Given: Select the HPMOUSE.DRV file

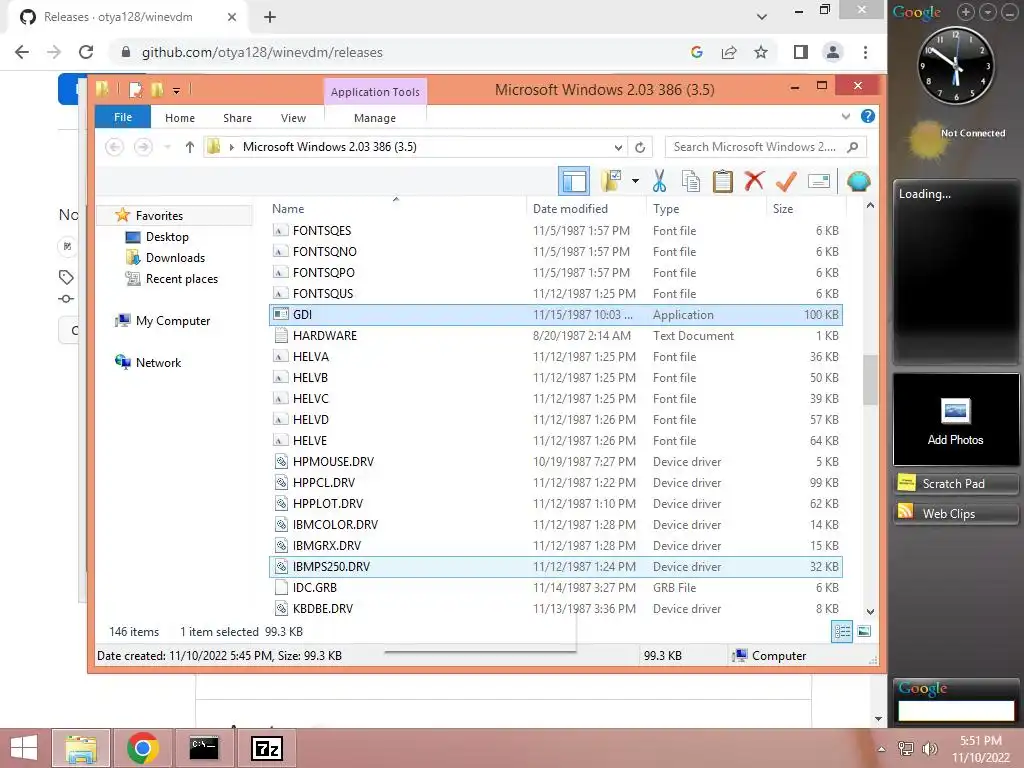Looking at the screenshot, I should click(x=556, y=462).
